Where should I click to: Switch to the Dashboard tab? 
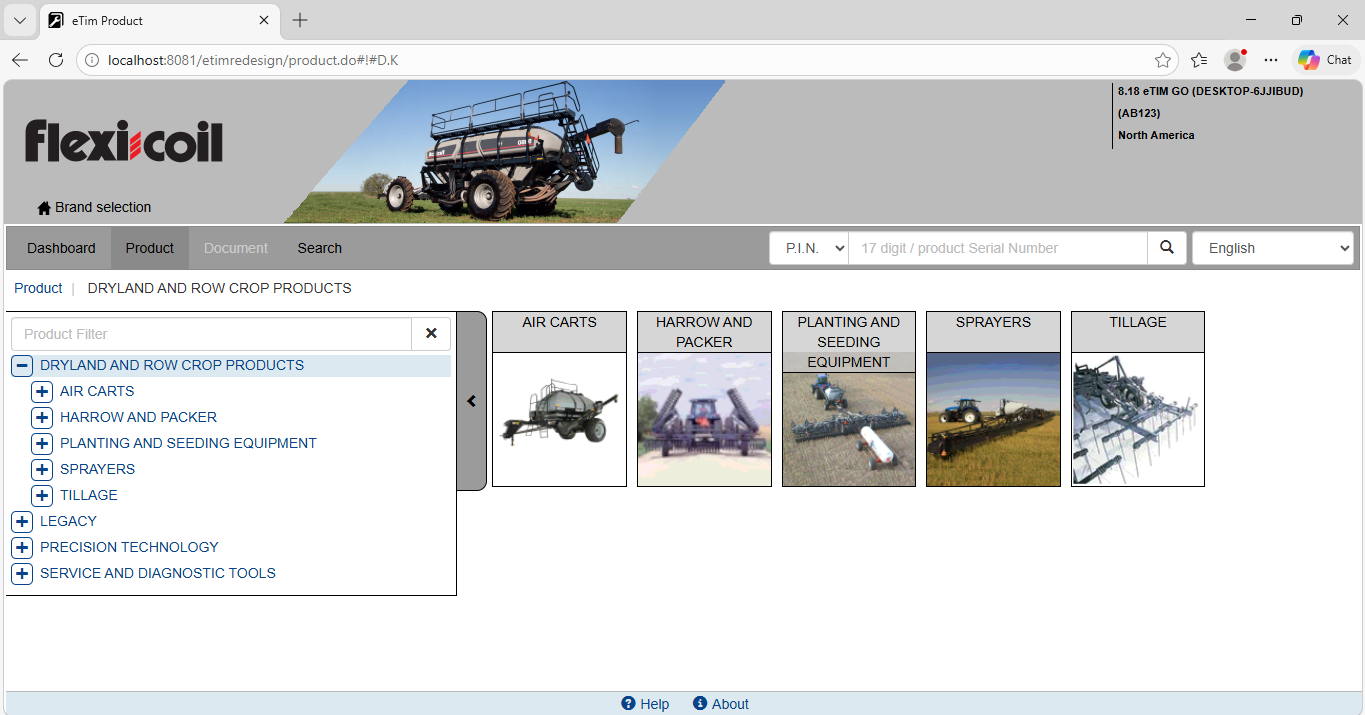pyautogui.click(x=61, y=248)
